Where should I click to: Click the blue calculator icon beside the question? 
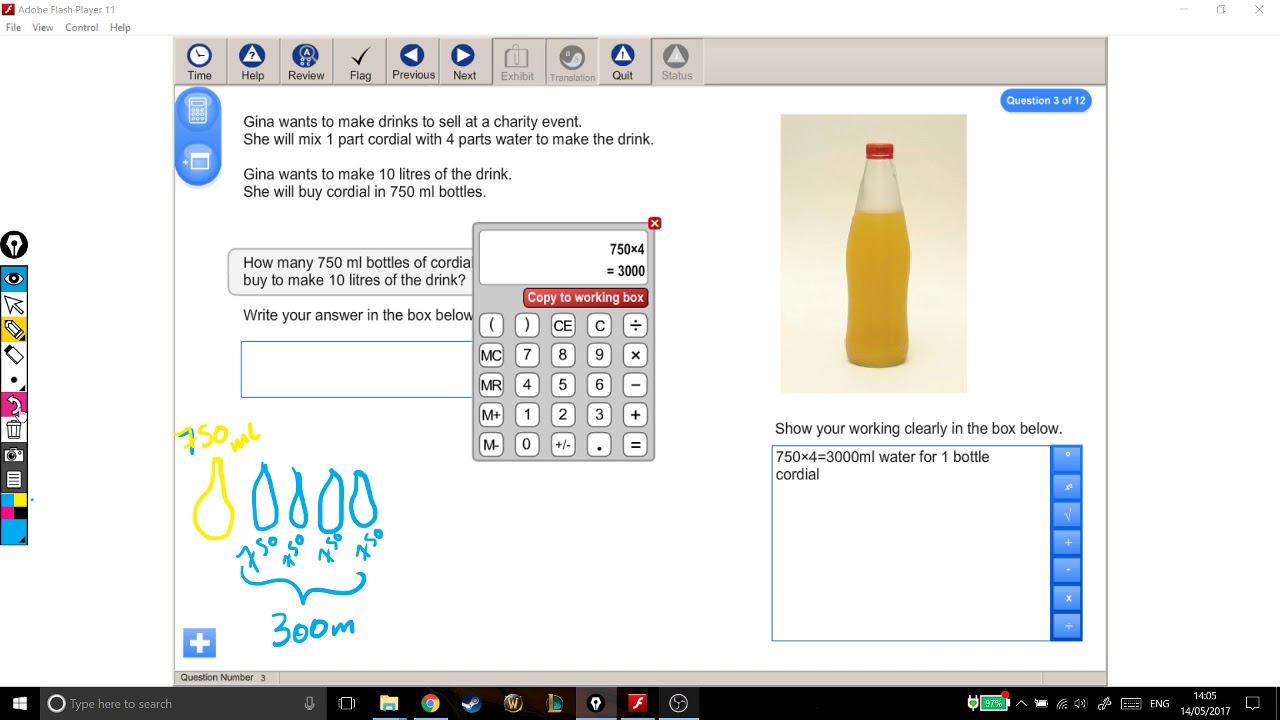[198, 110]
